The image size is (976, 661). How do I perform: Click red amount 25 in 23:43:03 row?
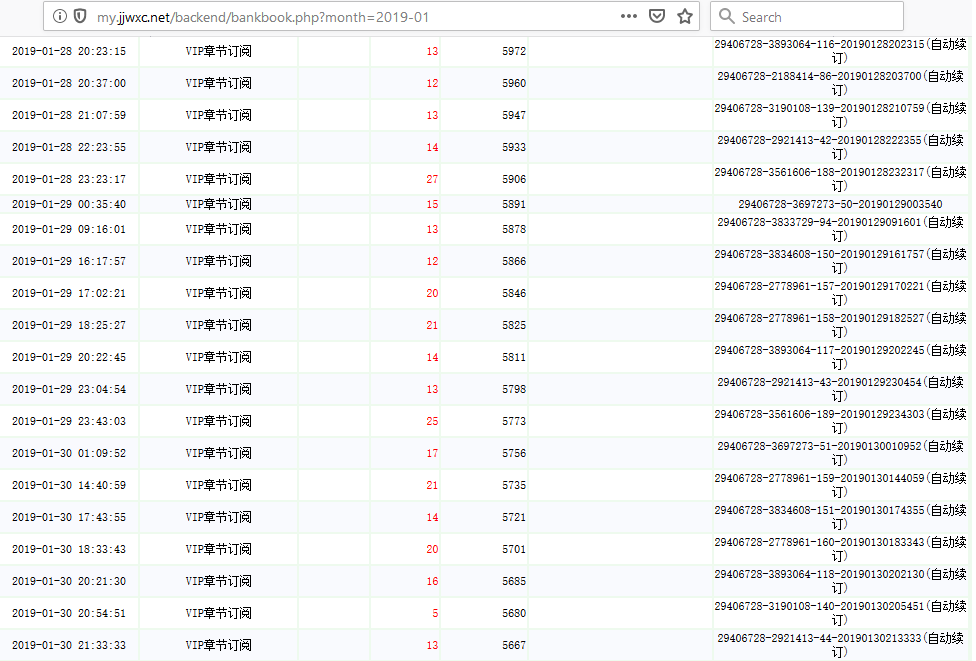click(x=433, y=421)
